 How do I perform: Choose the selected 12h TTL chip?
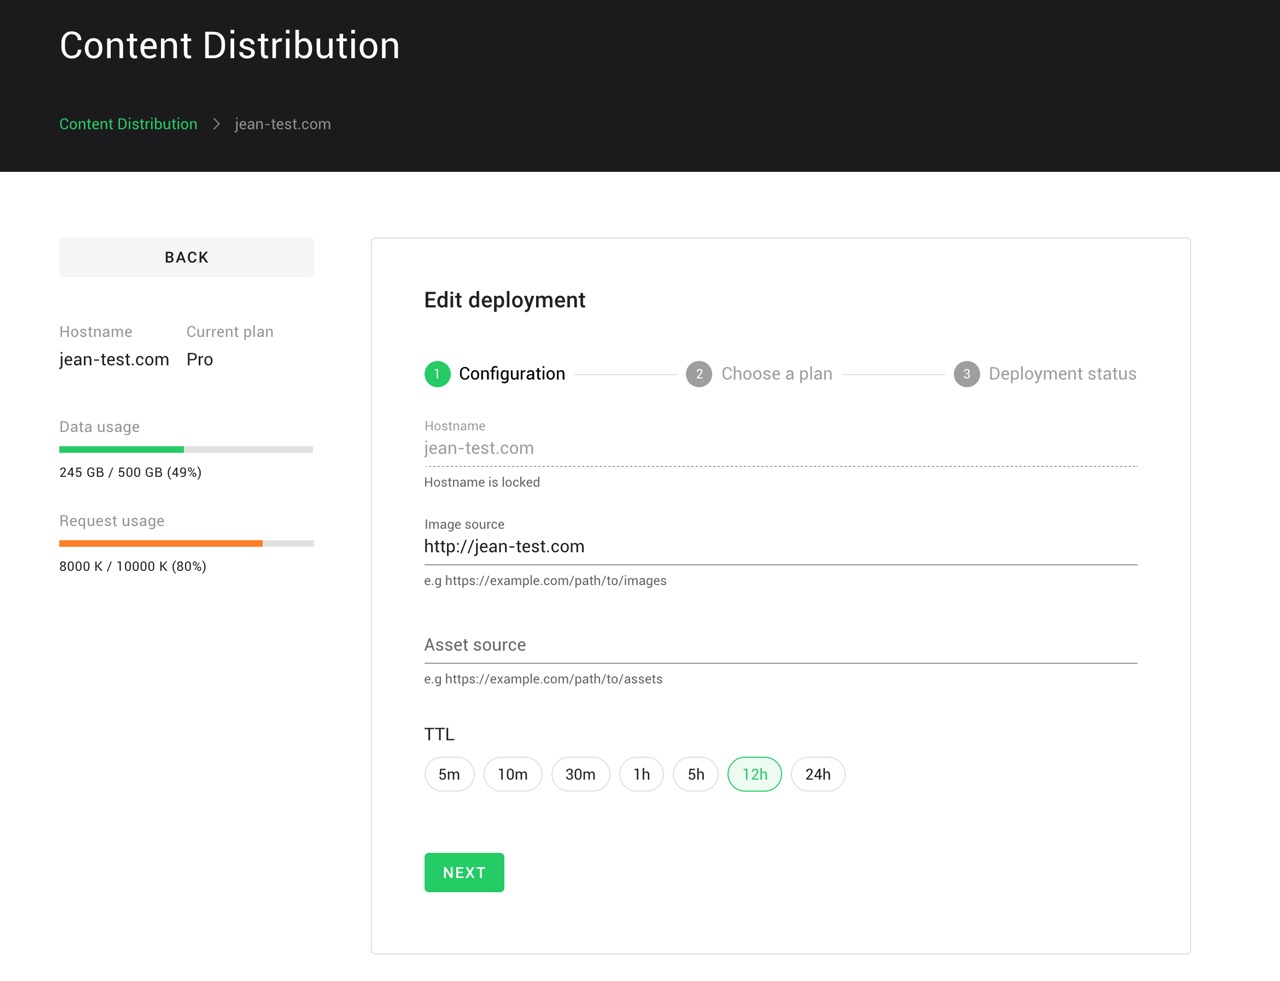click(x=755, y=775)
